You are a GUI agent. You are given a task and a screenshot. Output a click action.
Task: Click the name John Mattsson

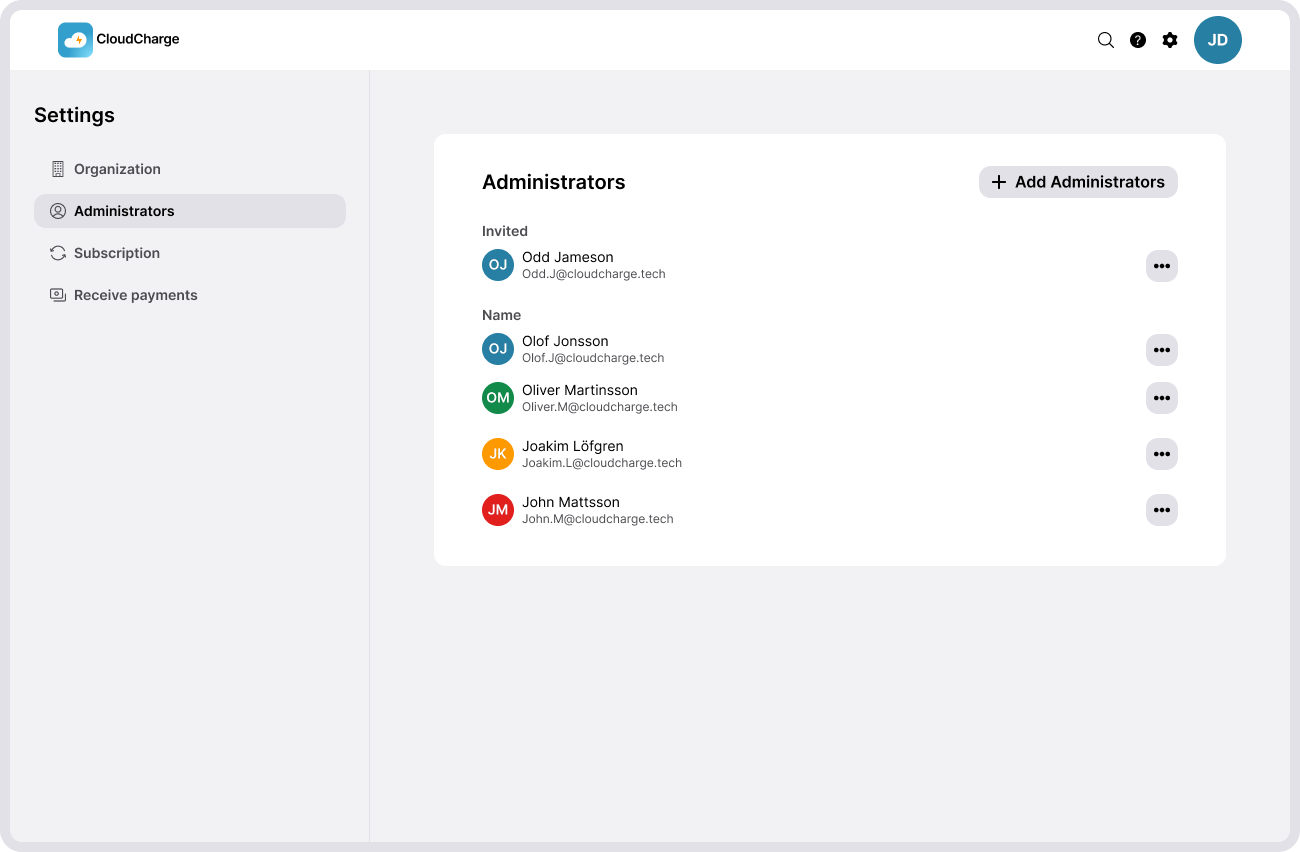(571, 502)
